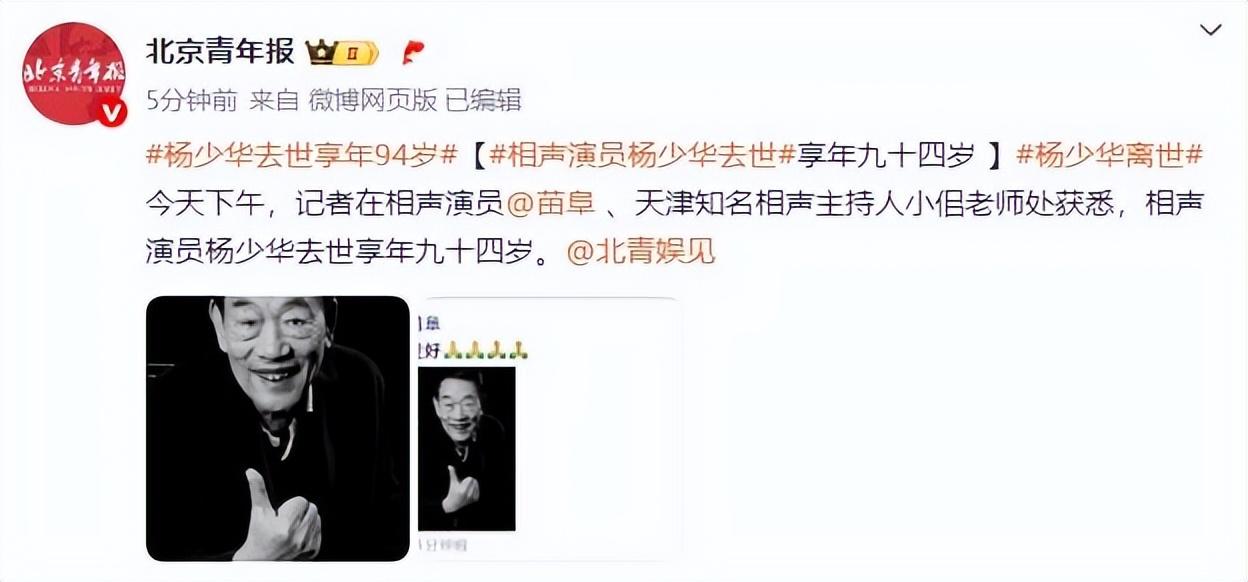The image size is (1248, 582).
Task: View edit history via 已编辑
Action: 483,100
